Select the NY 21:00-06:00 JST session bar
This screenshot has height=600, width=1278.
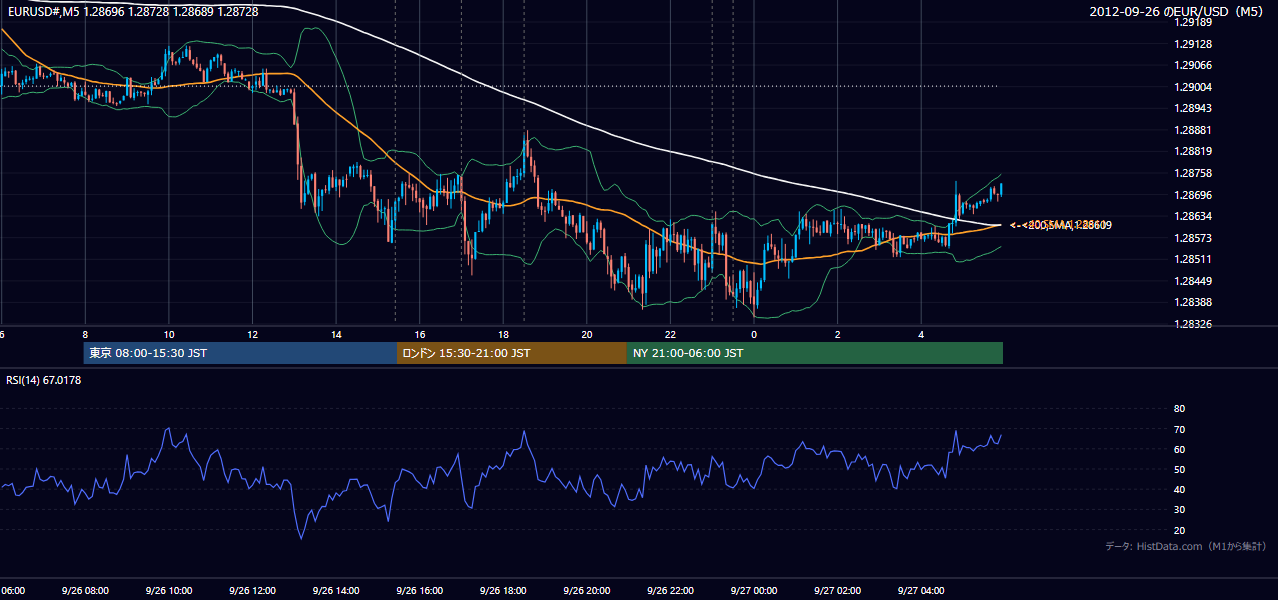tap(815, 353)
